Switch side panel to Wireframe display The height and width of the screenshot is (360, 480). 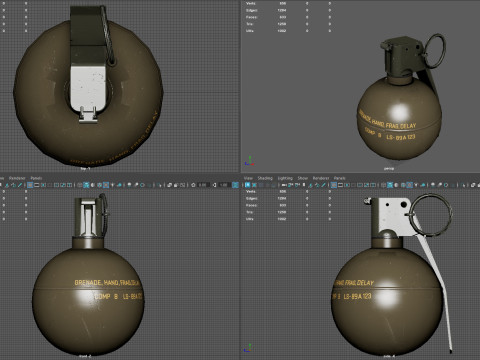[383, 185]
